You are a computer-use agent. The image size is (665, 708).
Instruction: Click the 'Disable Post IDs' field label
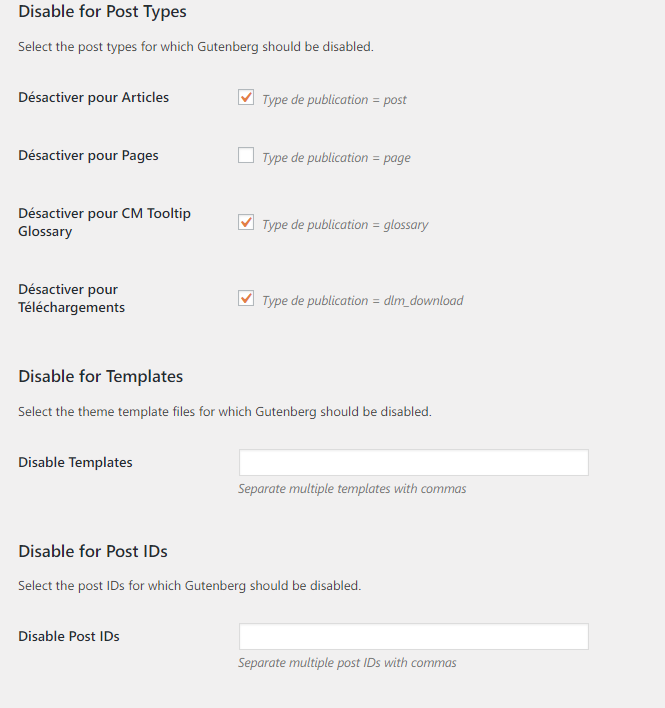(x=69, y=637)
